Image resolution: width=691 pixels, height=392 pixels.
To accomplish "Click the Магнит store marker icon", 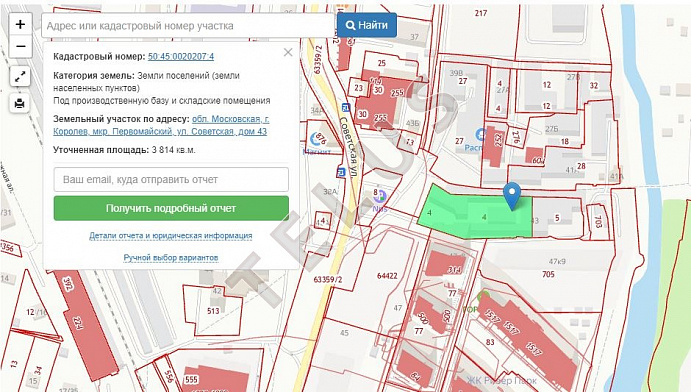I will coord(316,139).
